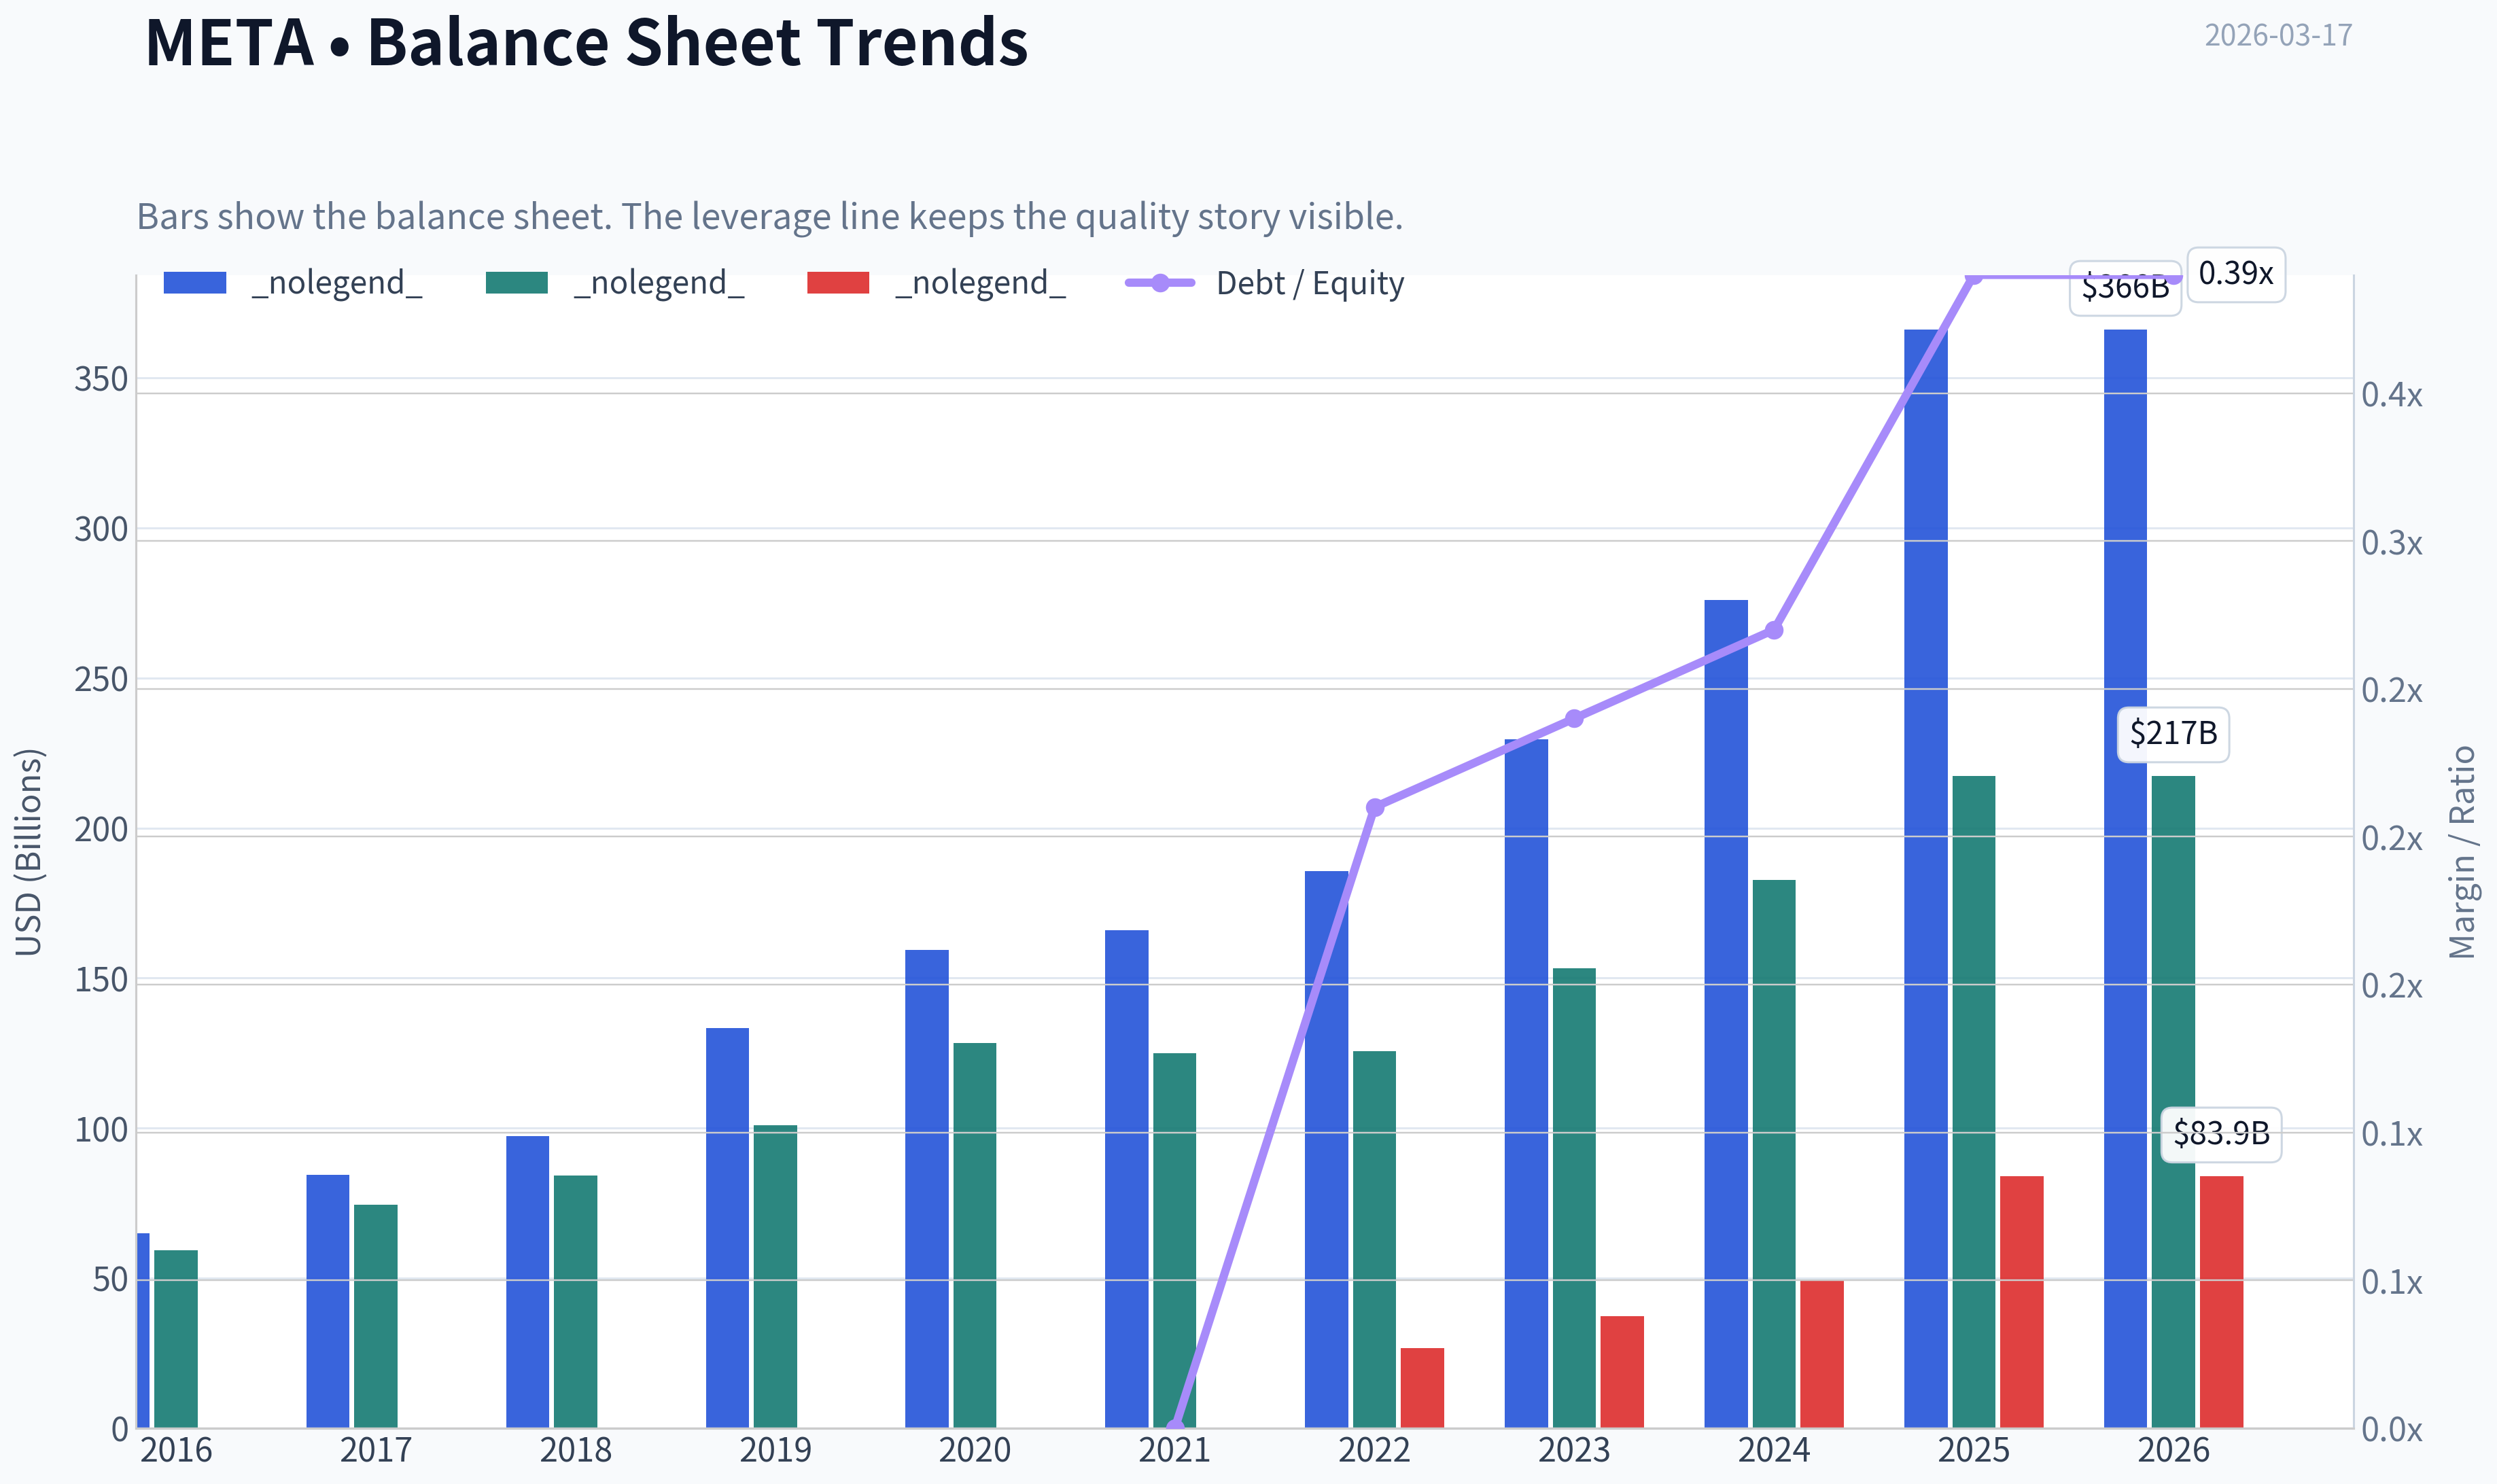Click the 350 y-axis tick label
The width and height of the screenshot is (2497, 1484).
[101, 380]
